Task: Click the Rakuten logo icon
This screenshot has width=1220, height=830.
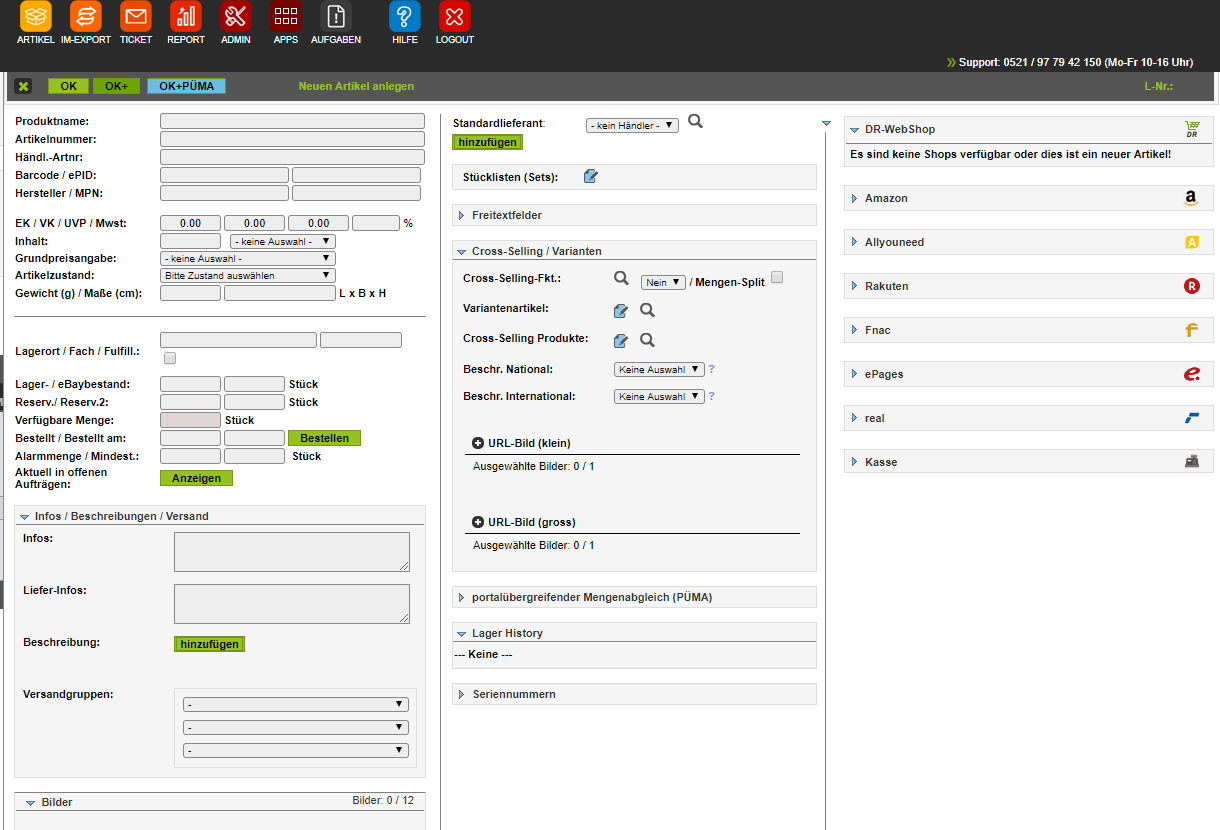Action: (x=1191, y=286)
